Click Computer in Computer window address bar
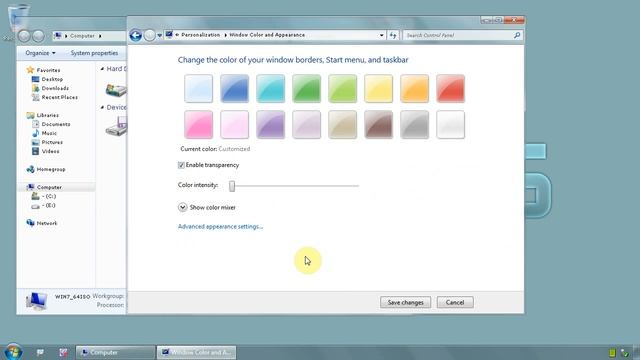This screenshot has height=360, width=640. pos(82,36)
